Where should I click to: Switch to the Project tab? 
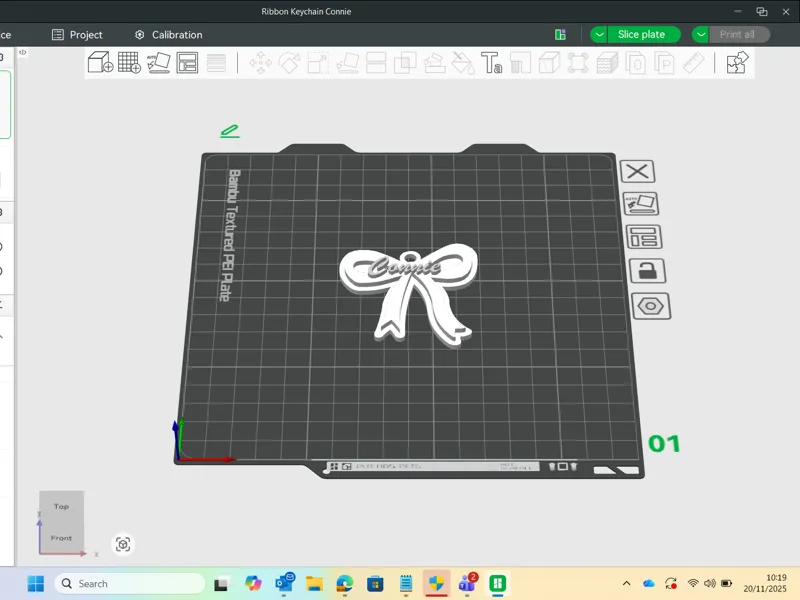tap(77, 35)
